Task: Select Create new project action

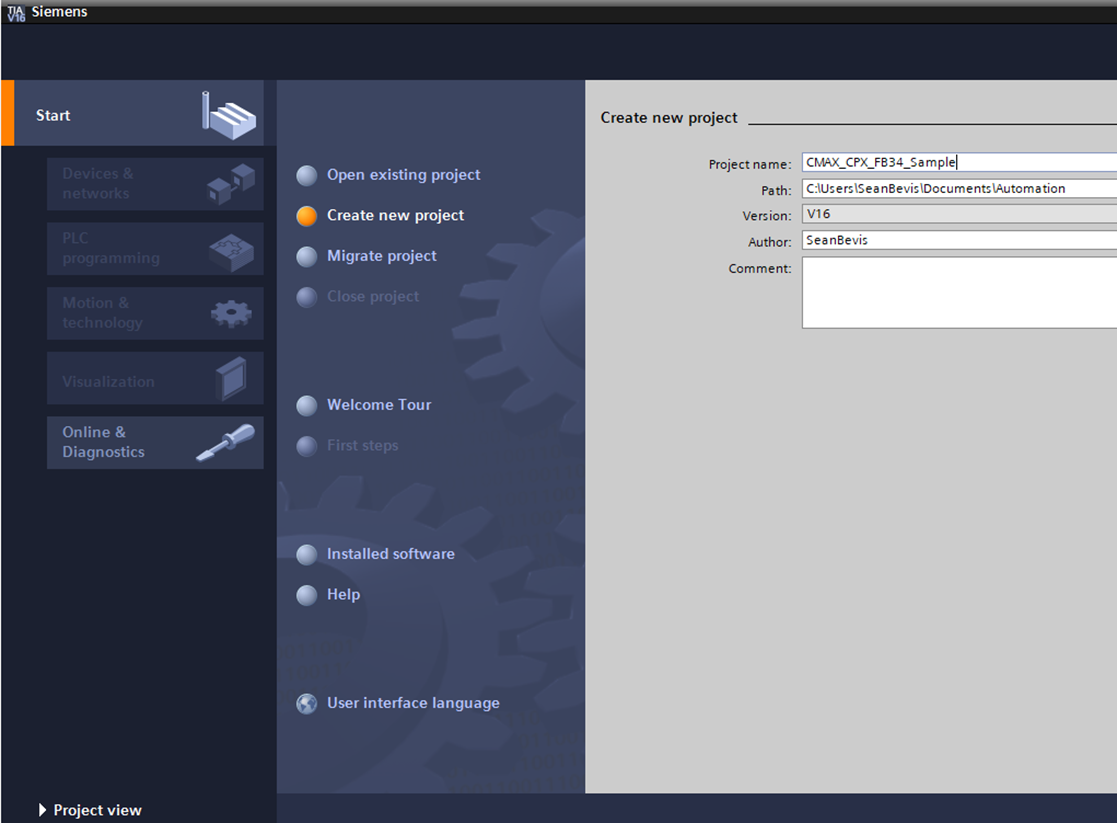Action: [395, 215]
